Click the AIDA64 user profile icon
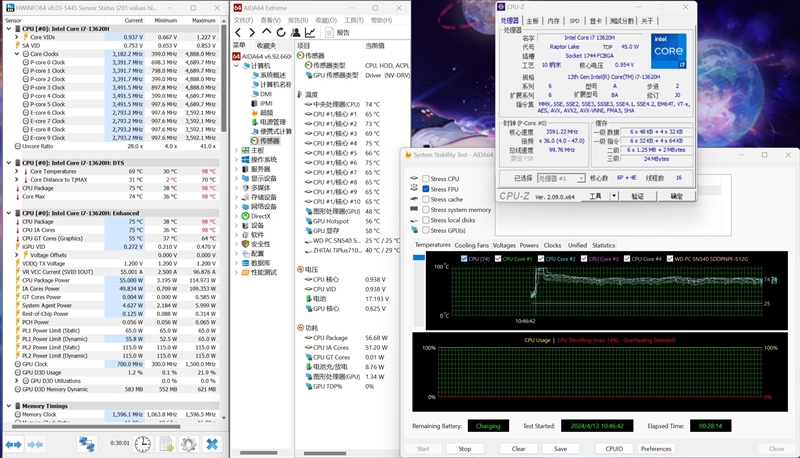 tap(295, 33)
